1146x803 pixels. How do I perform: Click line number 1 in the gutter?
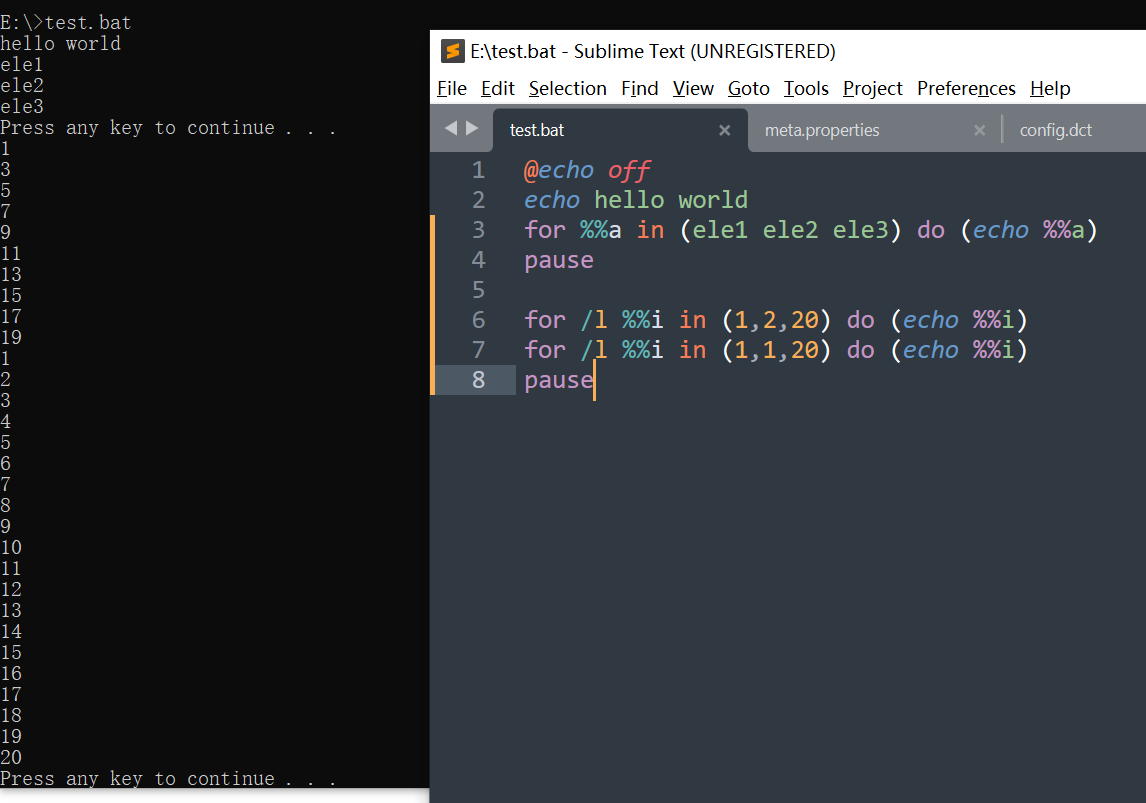coord(479,170)
